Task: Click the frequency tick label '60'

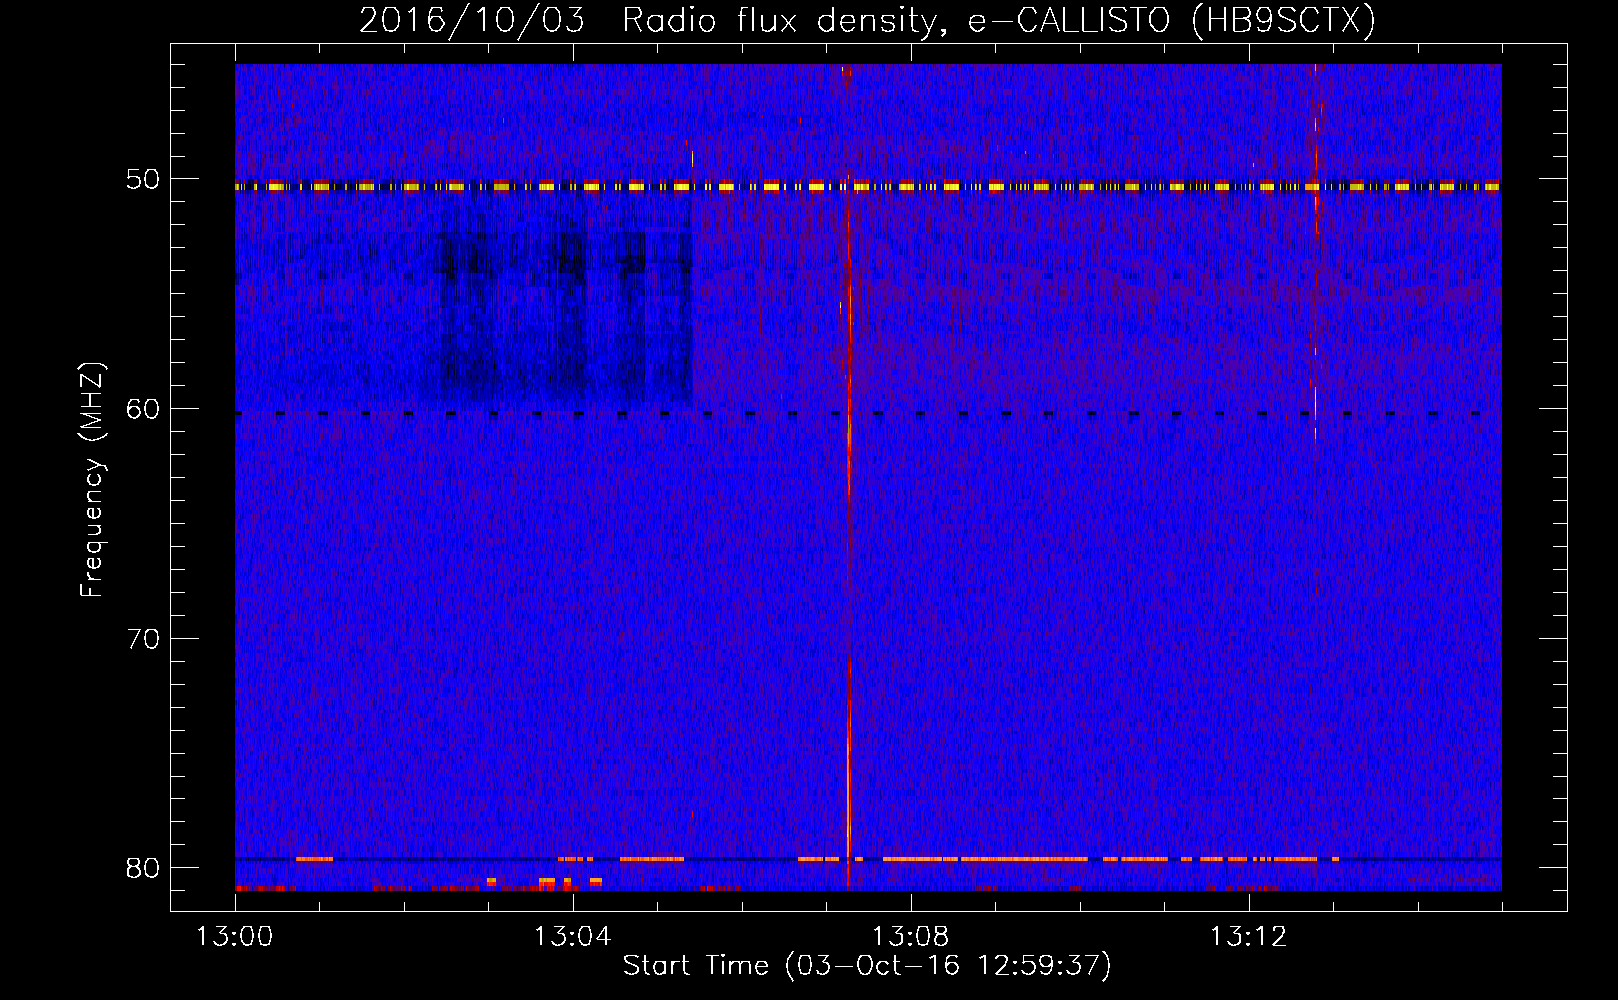Action: (x=143, y=408)
